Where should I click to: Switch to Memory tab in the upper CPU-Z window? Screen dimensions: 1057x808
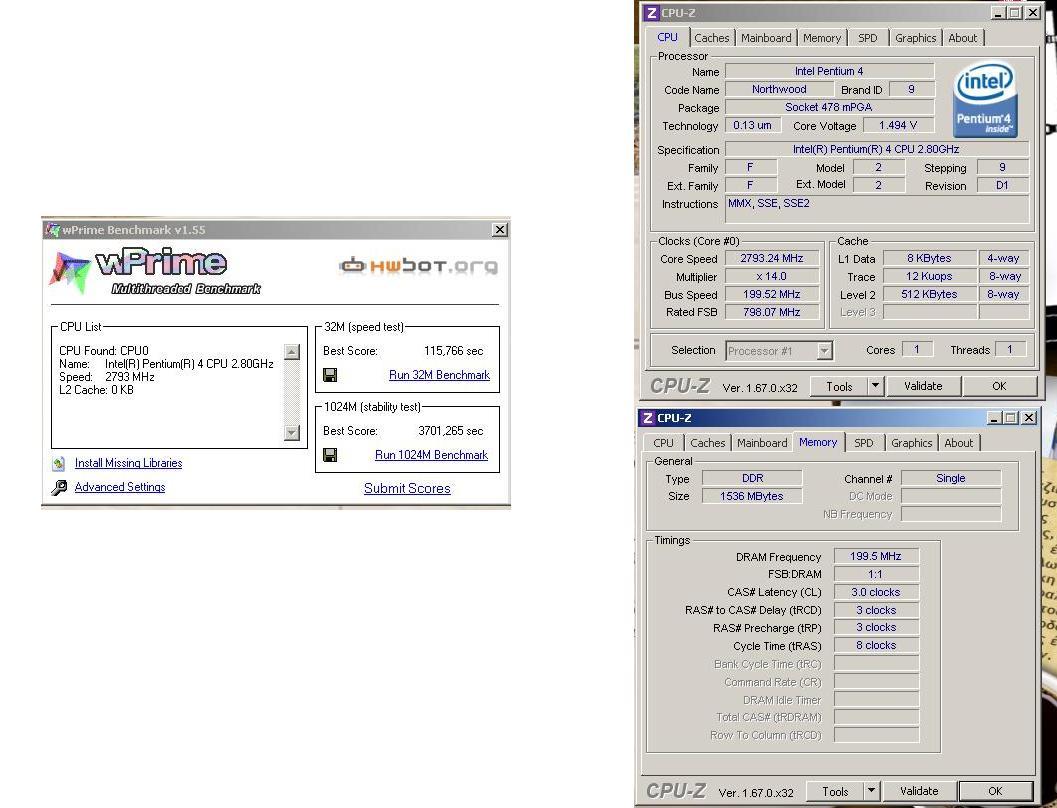click(x=822, y=38)
